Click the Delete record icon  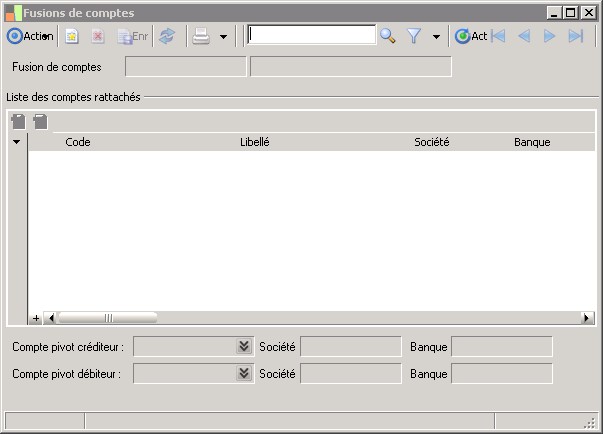[x=98, y=37]
